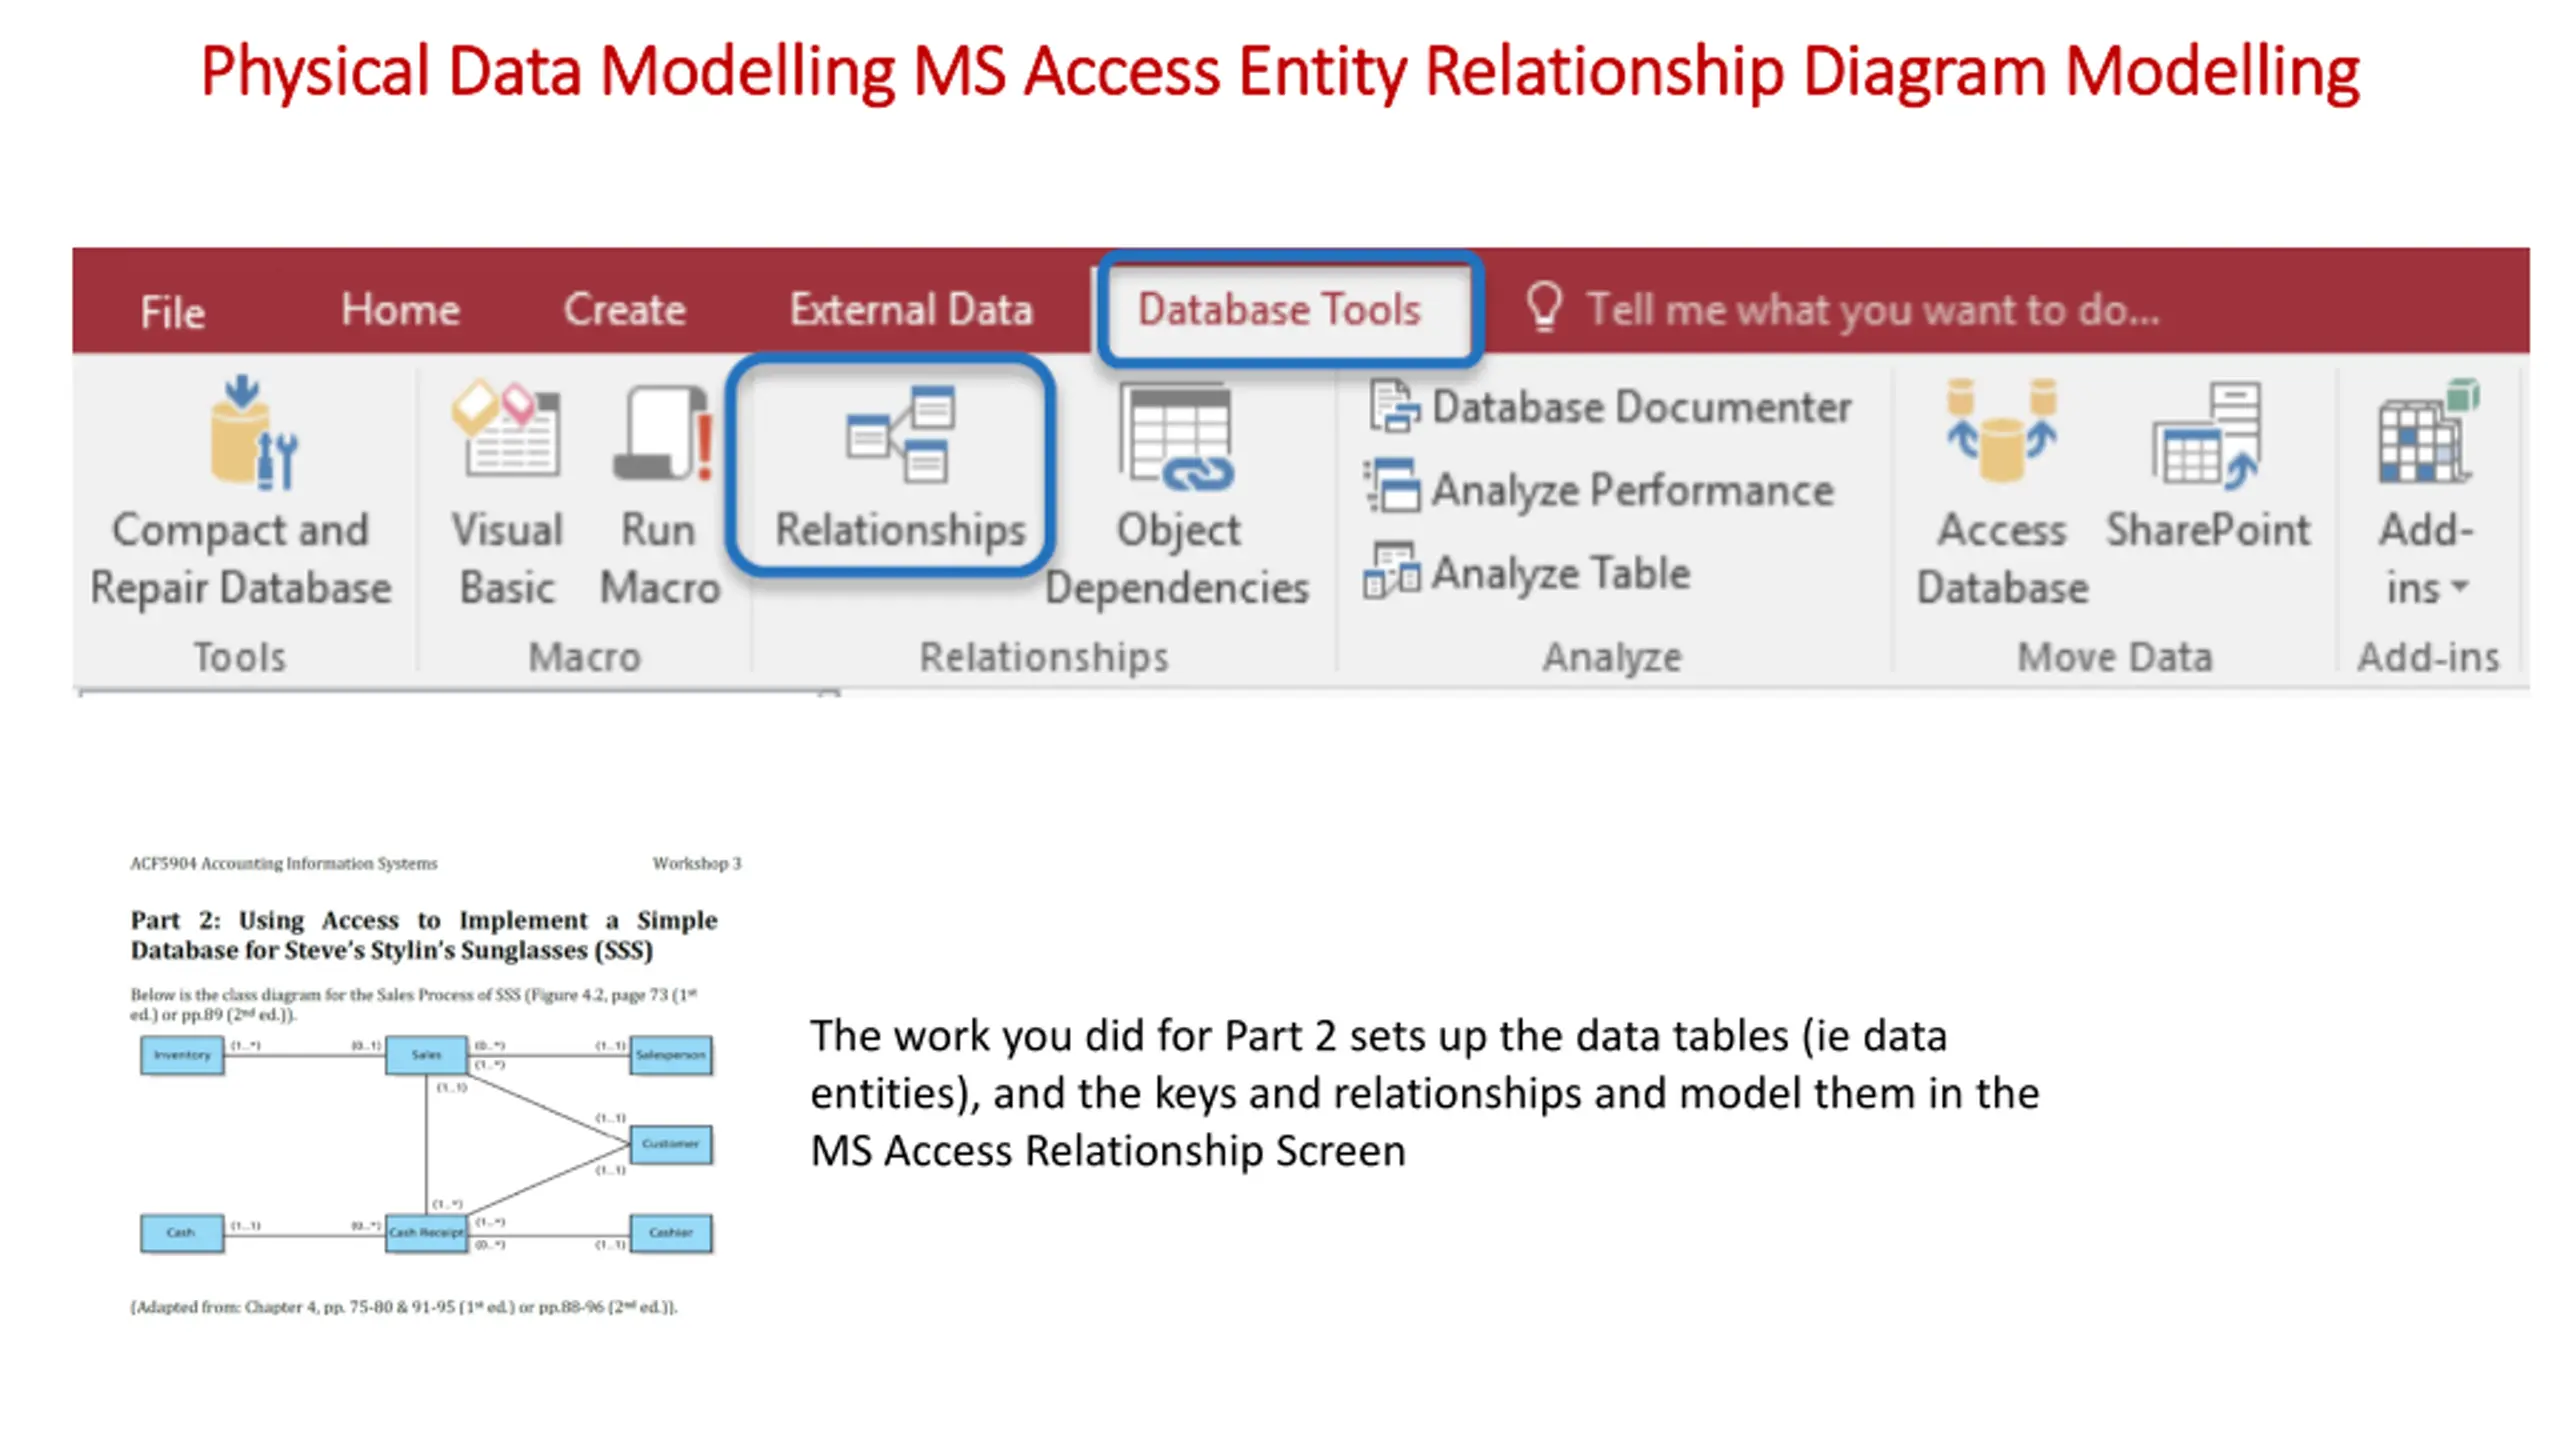Image resolution: width=2560 pixels, height=1440 pixels.
Task: Click the Analyze Performance label
Action: (x=1632, y=490)
